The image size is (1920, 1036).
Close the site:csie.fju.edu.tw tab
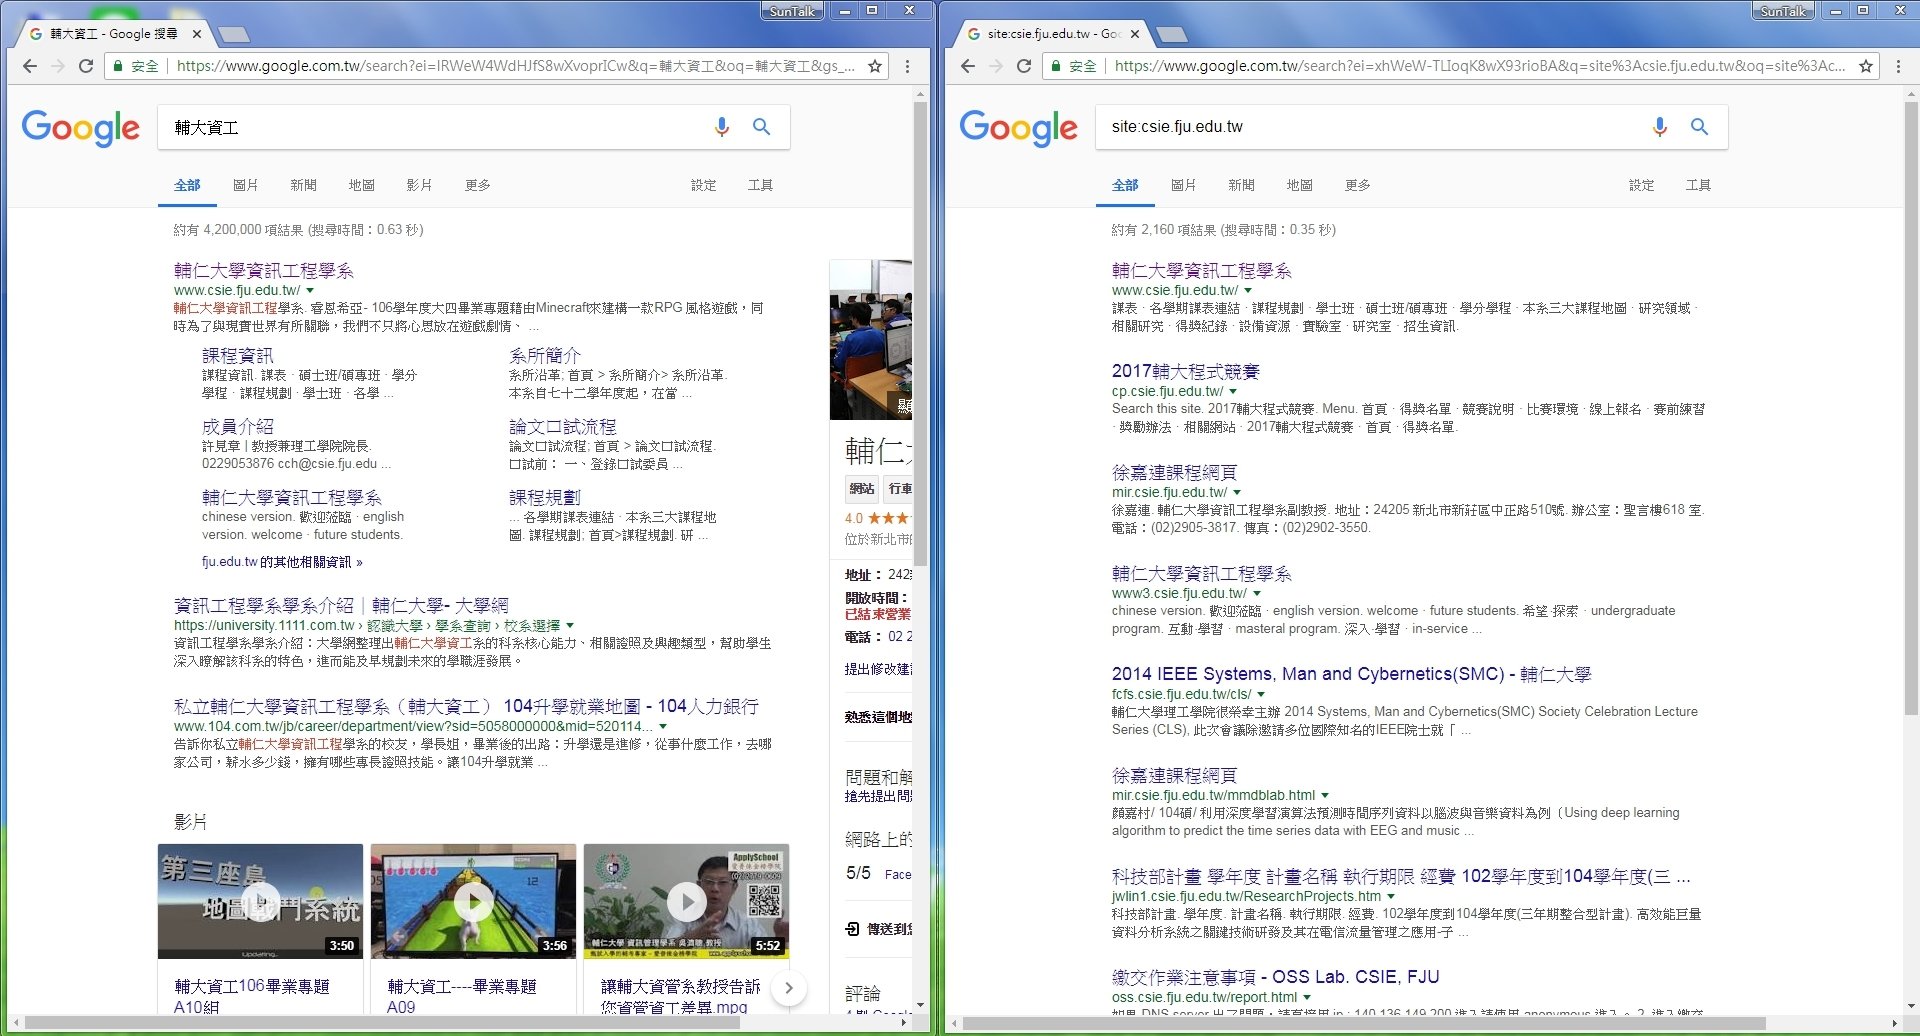(x=1135, y=34)
